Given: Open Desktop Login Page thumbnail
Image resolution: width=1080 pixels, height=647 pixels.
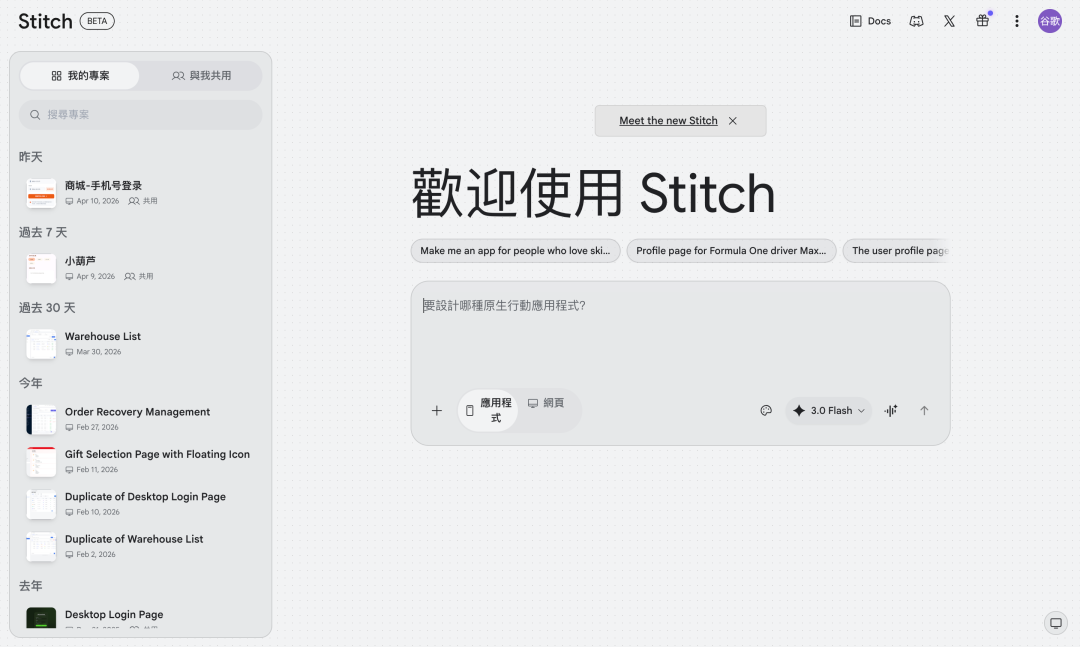Looking at the screenshot, I should (x=41, y=617).
